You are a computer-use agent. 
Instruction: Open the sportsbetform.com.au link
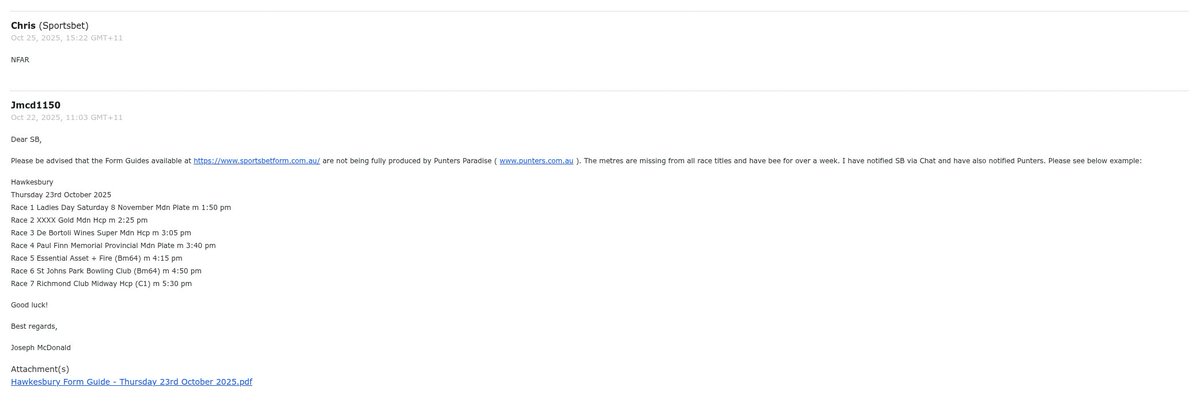pos(257,160)
